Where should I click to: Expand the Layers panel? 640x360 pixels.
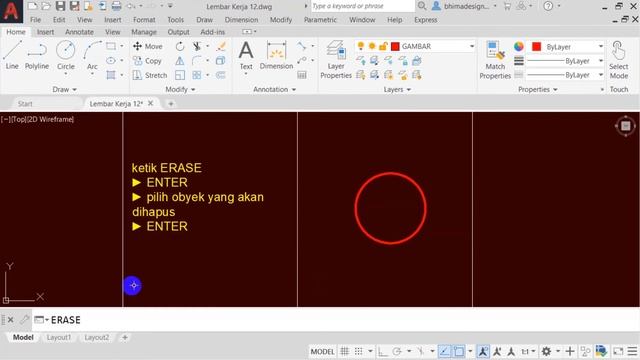(x=397, y=89)
